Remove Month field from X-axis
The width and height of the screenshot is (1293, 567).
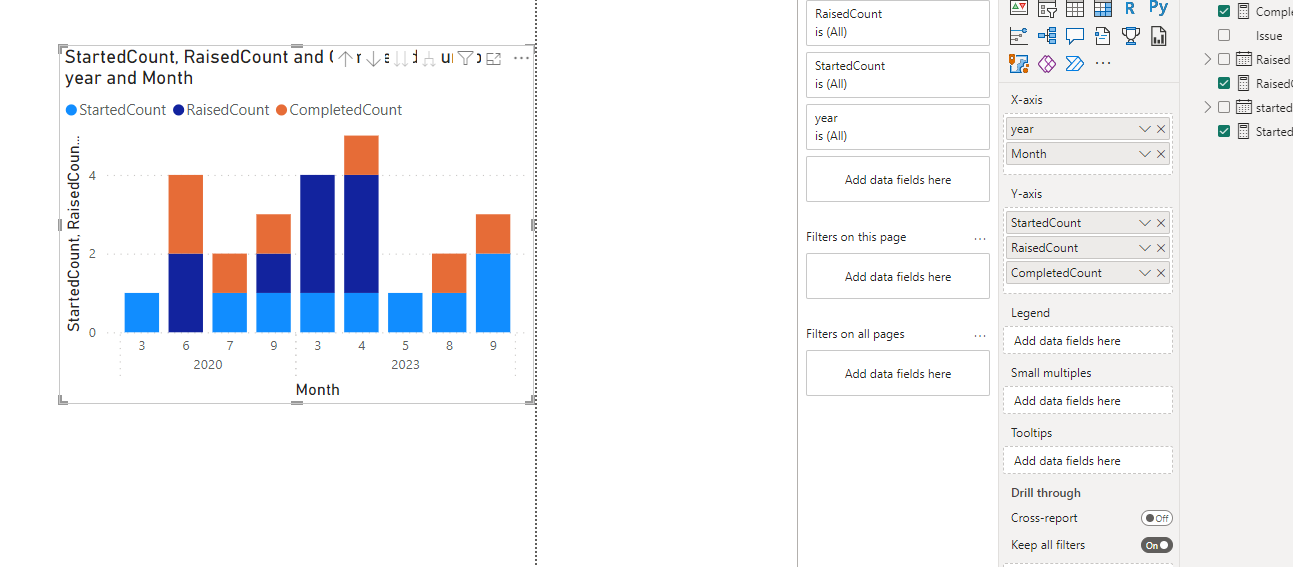pos(1161,154)
